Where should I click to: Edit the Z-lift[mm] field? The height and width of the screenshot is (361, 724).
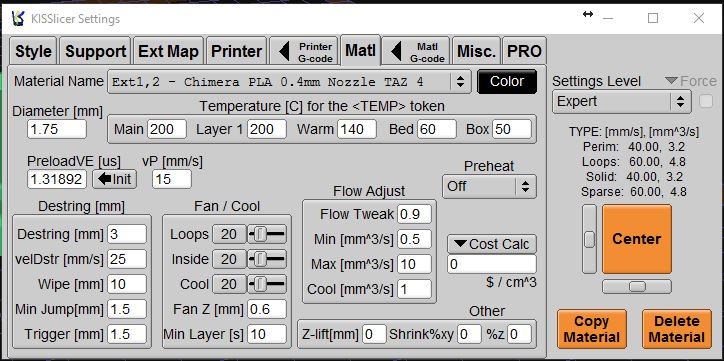pos(374,334)
